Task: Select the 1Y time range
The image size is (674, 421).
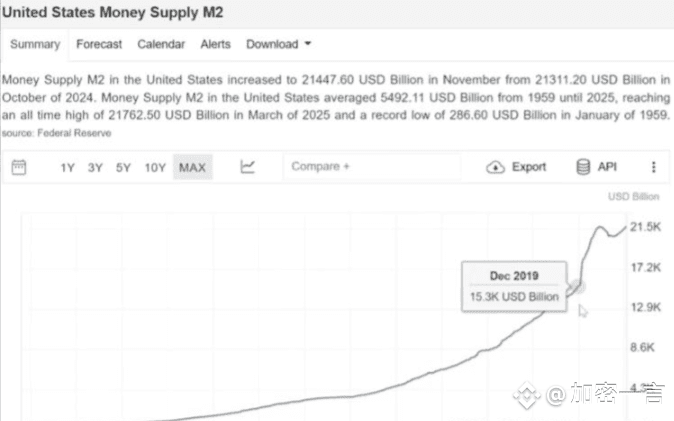Action: click(67, 167)
